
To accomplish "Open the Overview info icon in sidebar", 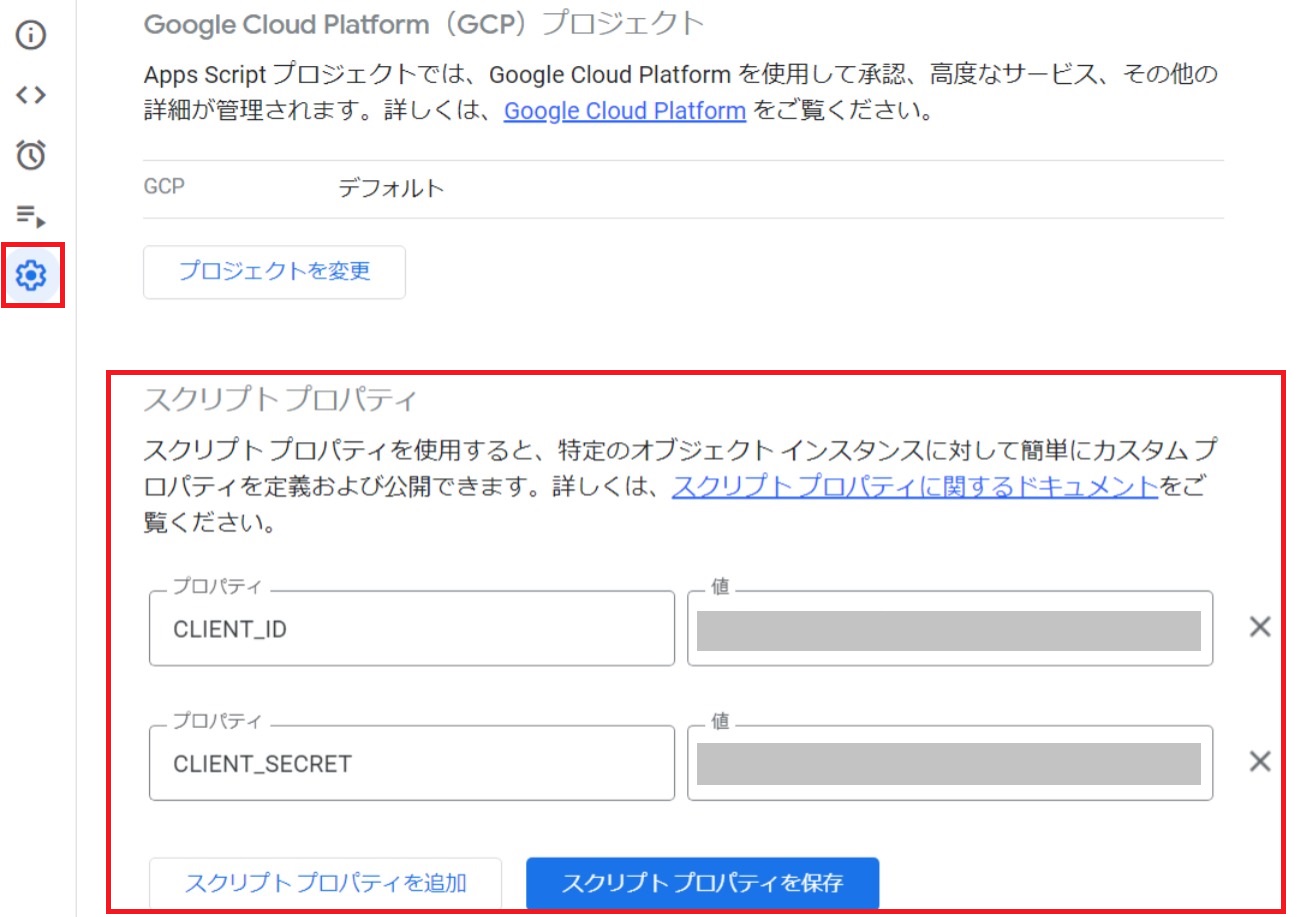I will click(x=31, y=36).
